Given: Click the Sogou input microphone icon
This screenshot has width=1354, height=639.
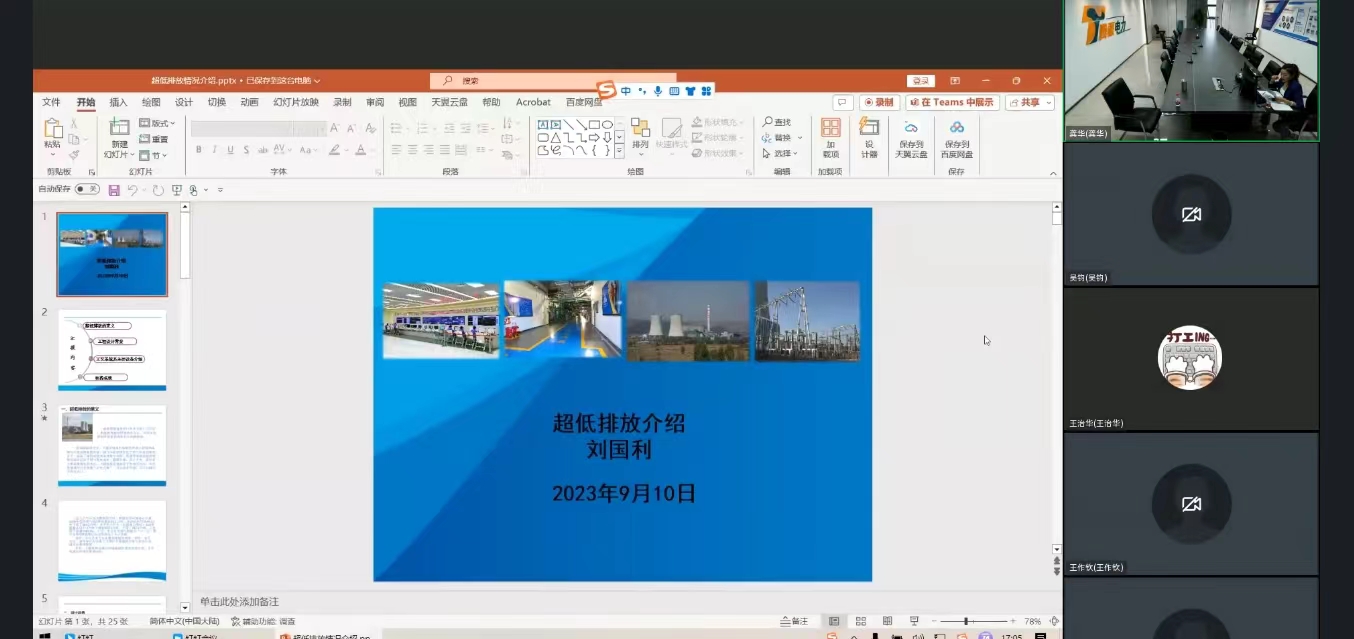Looking at the screenshot, I should [x=658, y=91].
